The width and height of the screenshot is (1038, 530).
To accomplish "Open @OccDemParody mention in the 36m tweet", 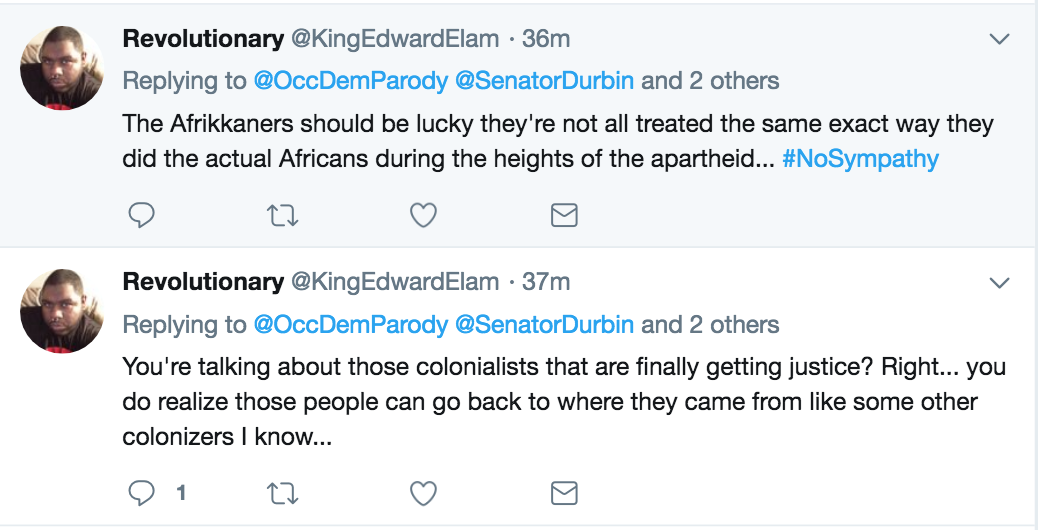I will point(350,81).
